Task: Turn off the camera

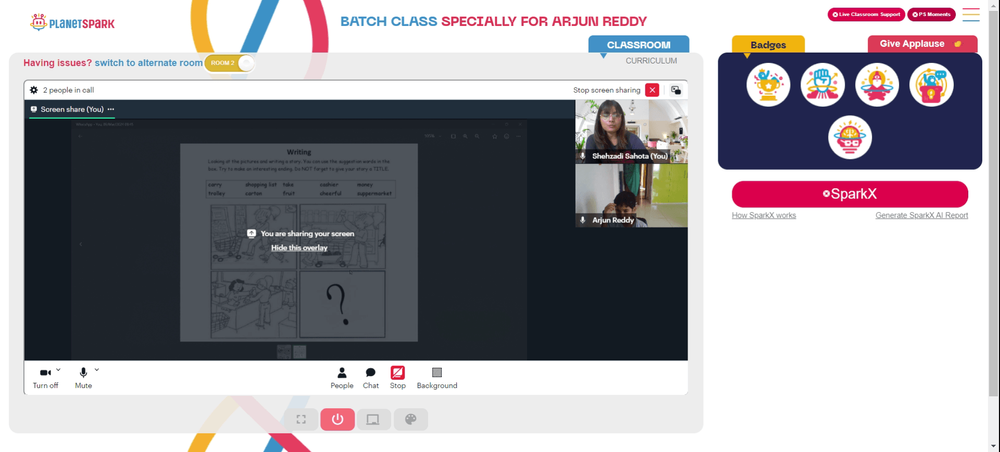Action: [45, 377]
